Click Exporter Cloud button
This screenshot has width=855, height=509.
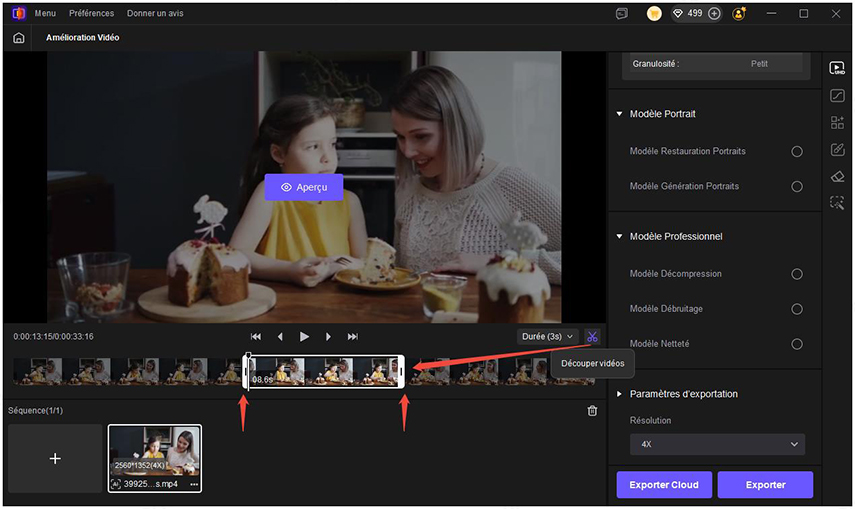tap(664, 484)
